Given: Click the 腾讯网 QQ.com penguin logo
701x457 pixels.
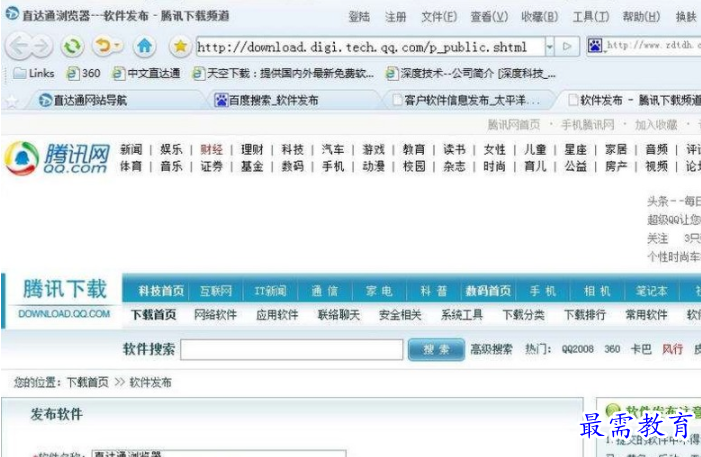Looking at the screenshot, I should pos(57,158).
